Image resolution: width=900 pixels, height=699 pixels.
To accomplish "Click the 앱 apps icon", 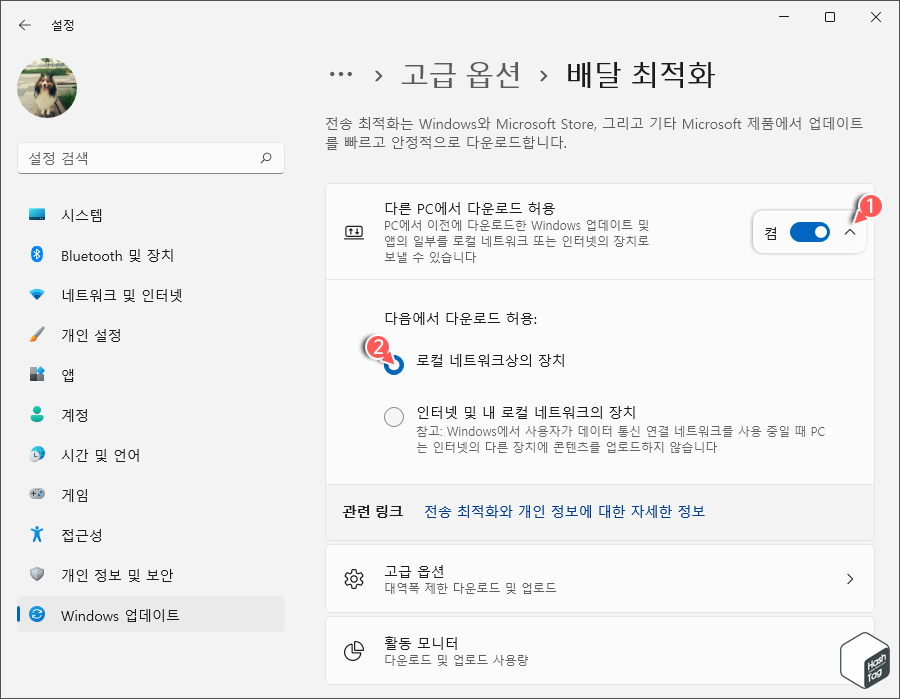I will tap(37, 374).
